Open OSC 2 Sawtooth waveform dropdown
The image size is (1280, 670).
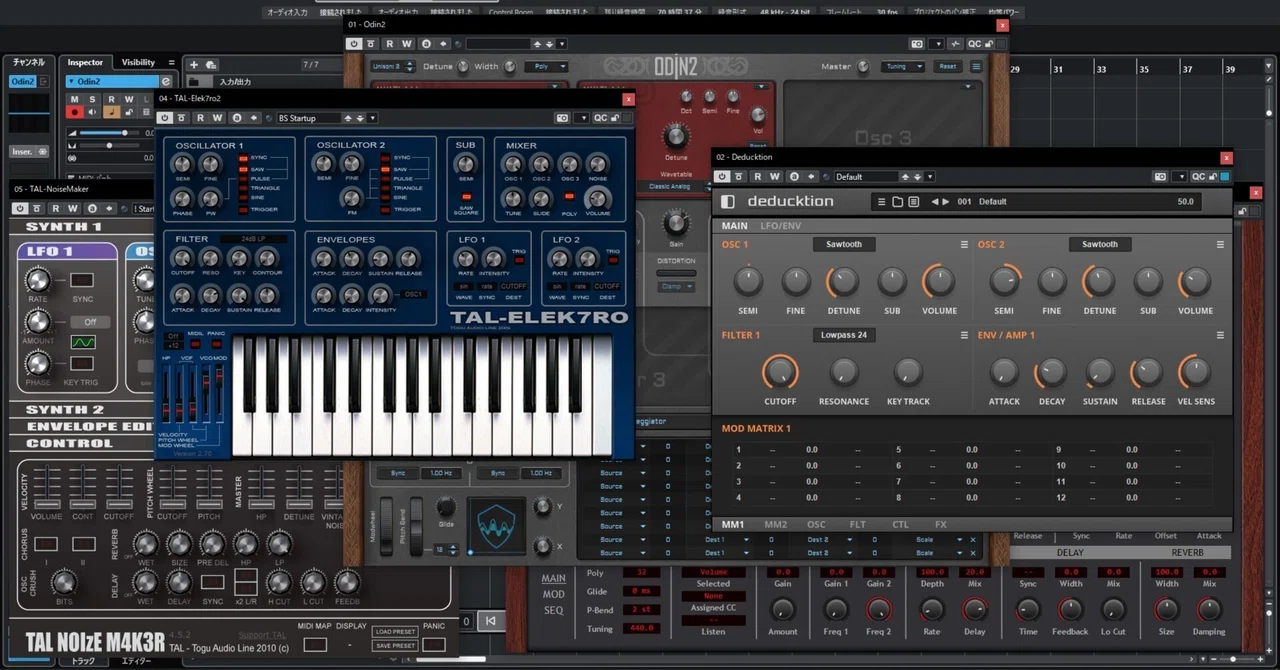1100,244
